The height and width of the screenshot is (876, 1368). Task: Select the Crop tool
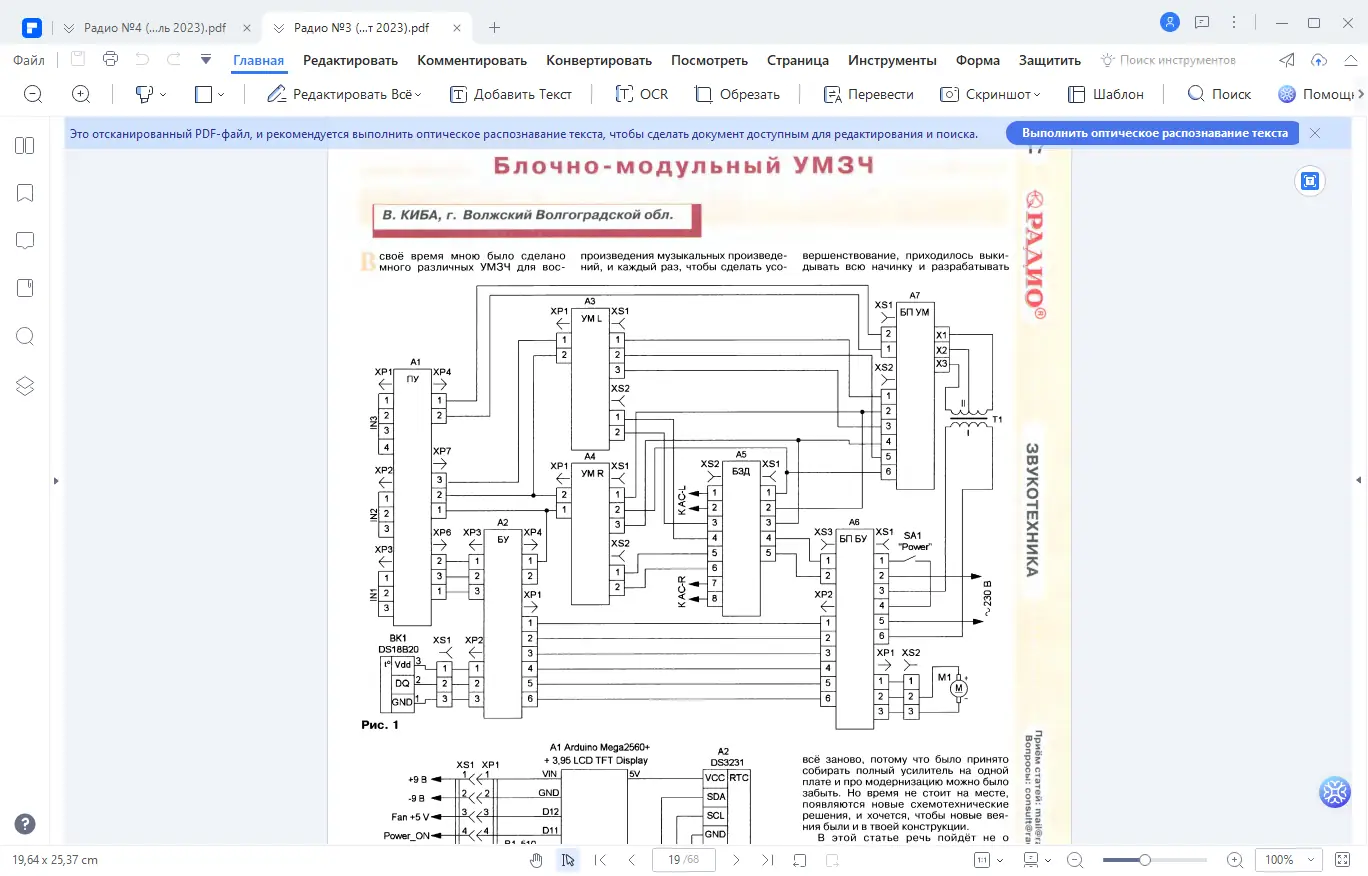click(738, 93)
